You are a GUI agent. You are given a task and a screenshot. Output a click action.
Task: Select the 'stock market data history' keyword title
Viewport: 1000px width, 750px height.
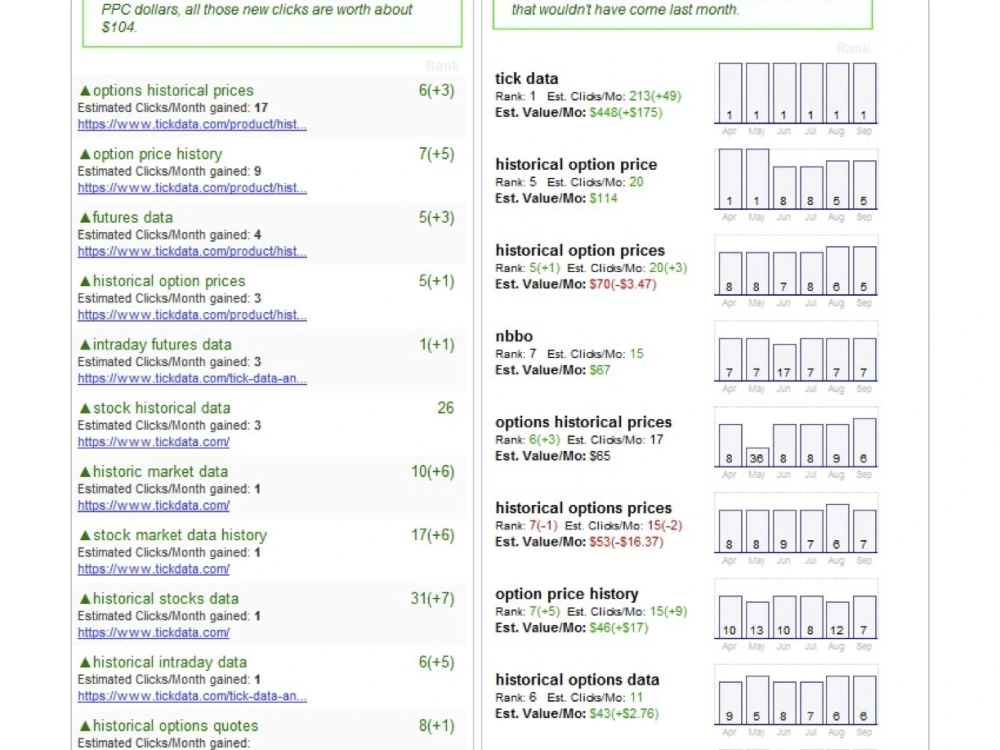tap(180, 535)
